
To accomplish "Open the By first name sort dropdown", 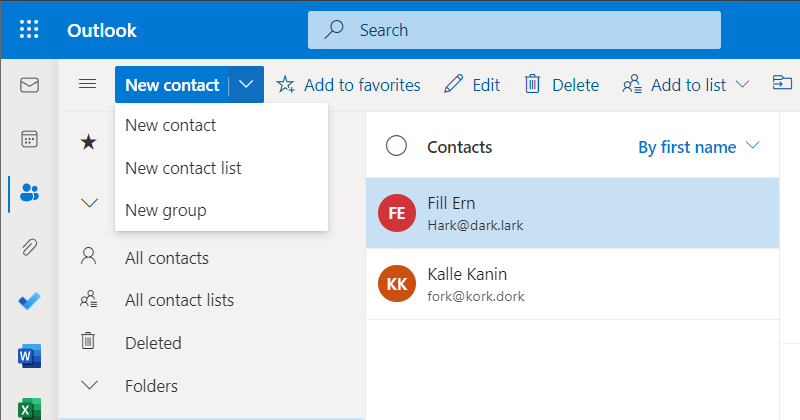I will [698, 147].
